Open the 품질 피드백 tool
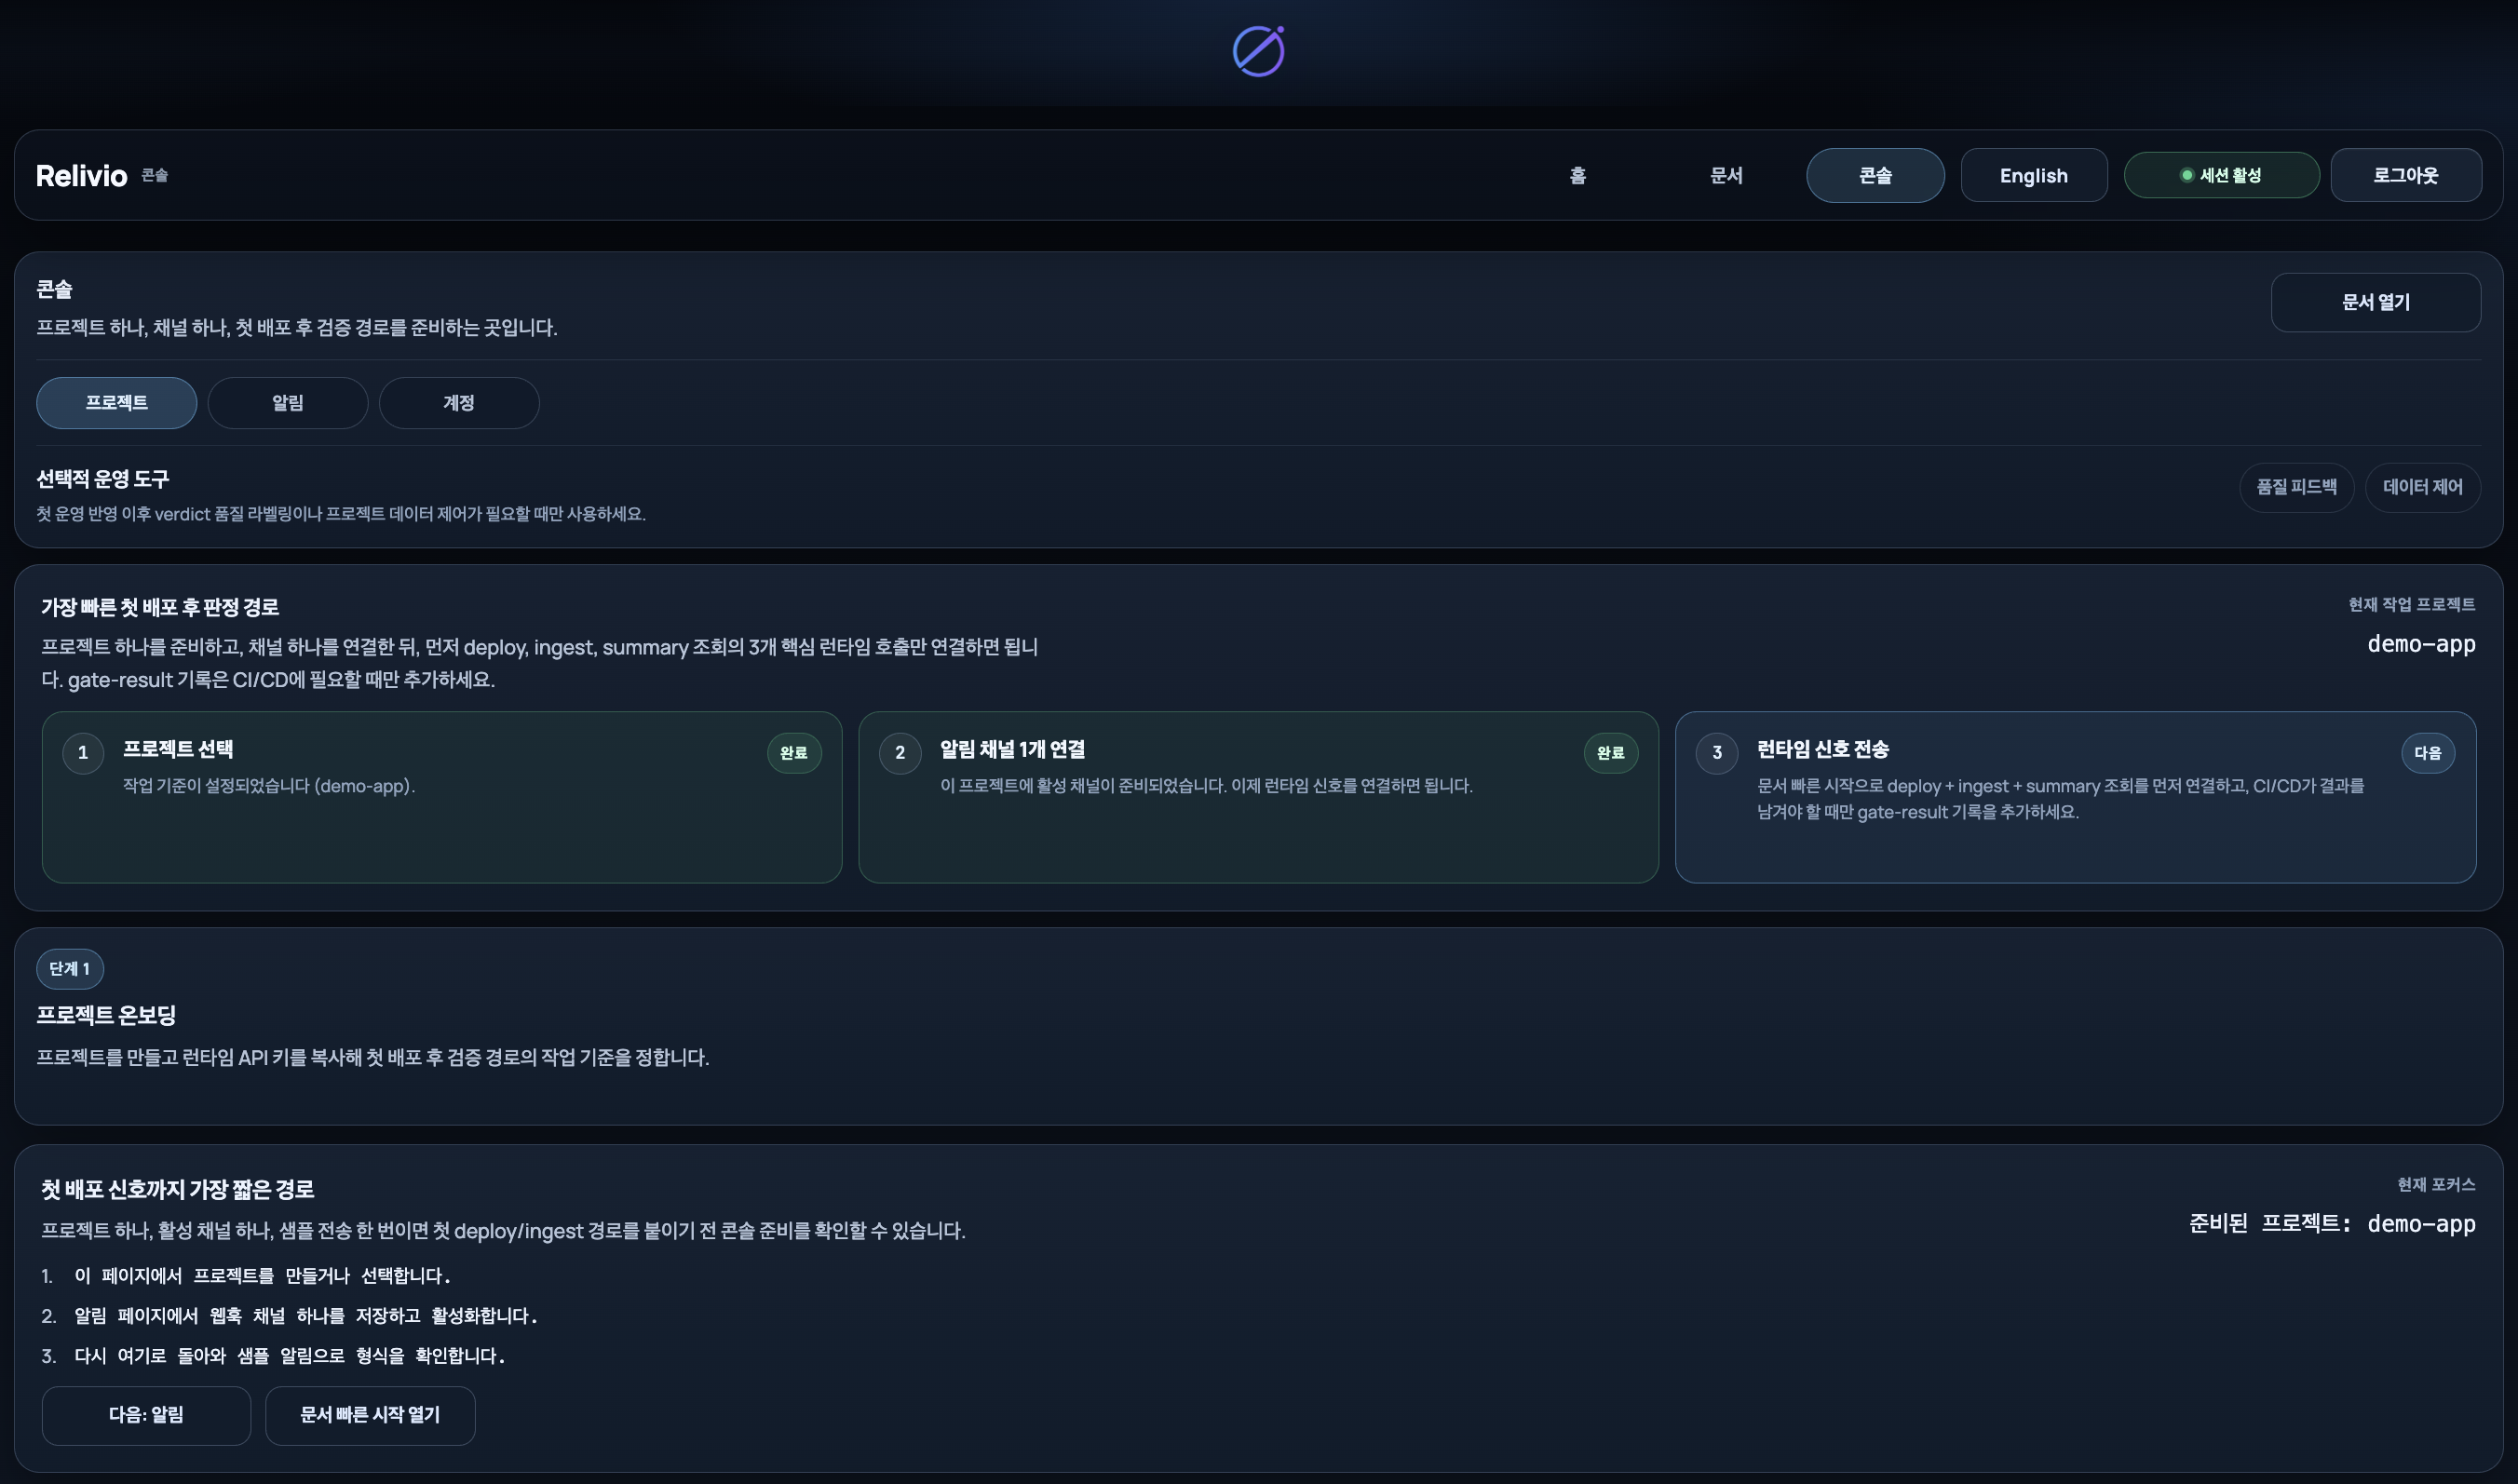 2296,487
